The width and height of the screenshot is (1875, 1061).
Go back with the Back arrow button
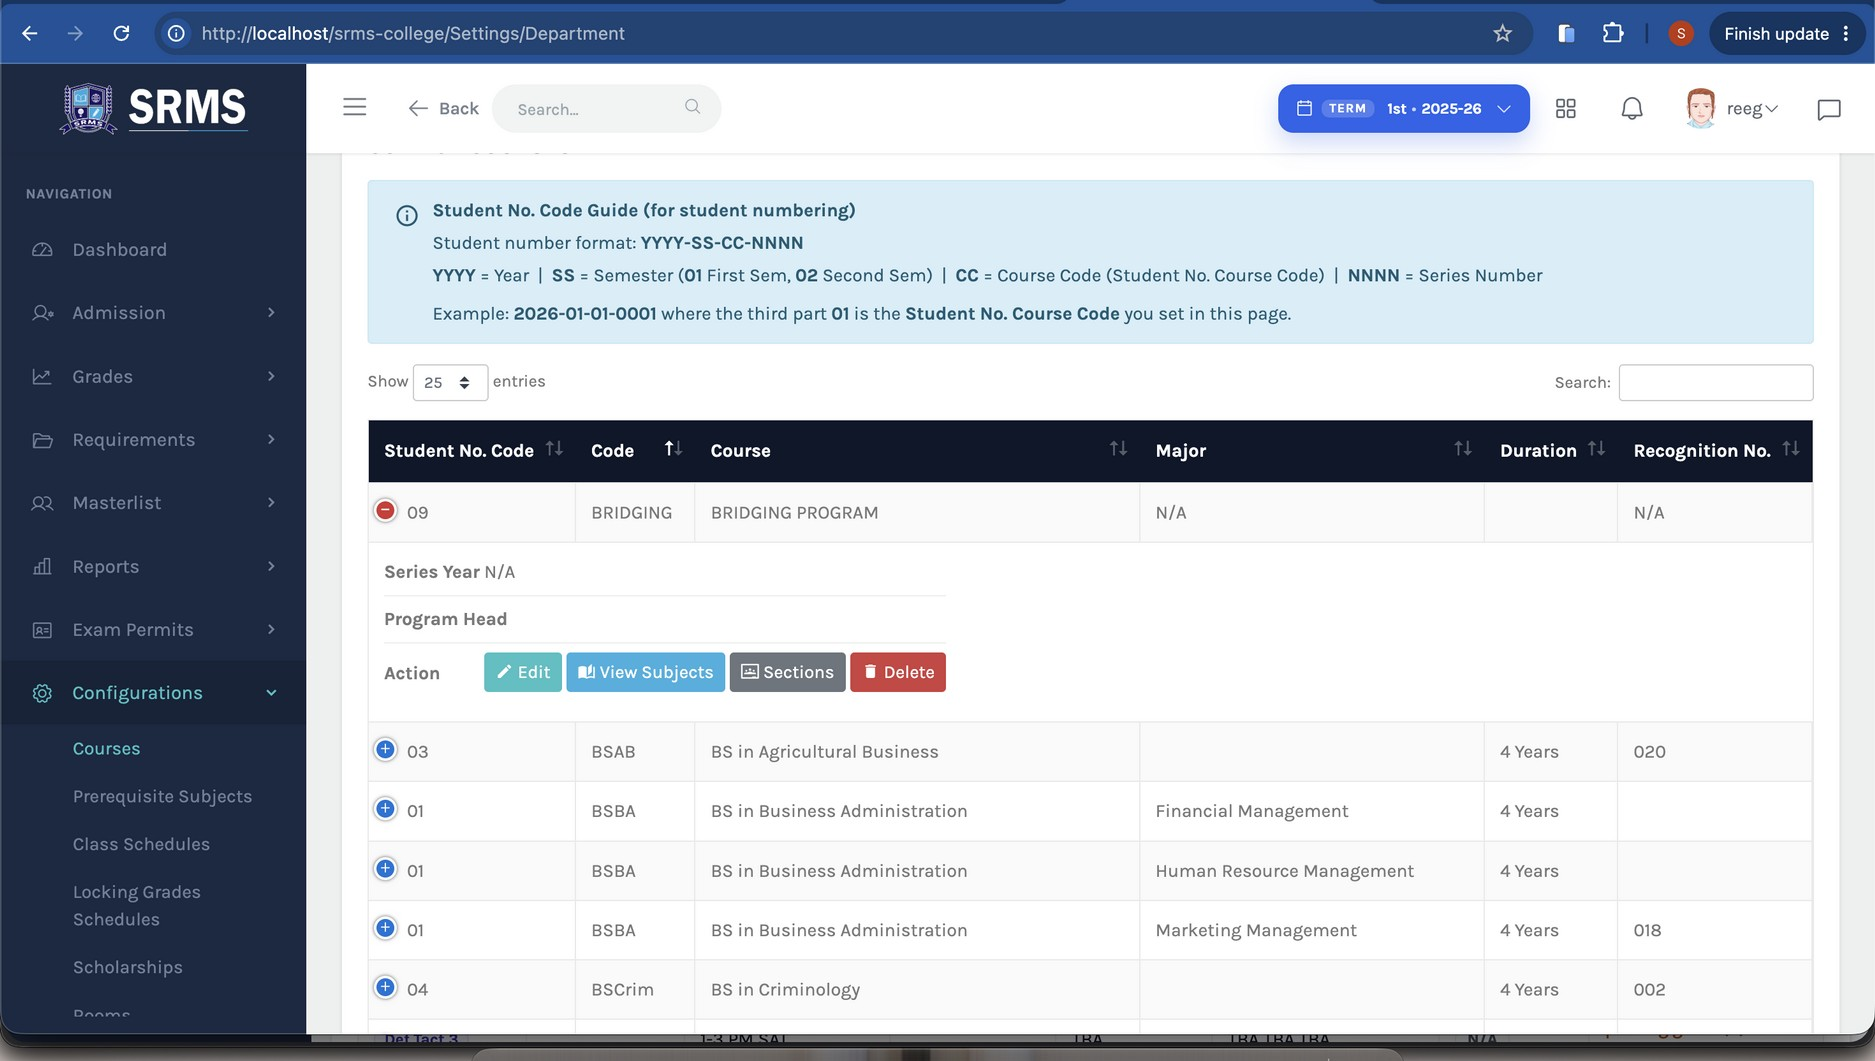pyautogui.click(x=443, y=108)
